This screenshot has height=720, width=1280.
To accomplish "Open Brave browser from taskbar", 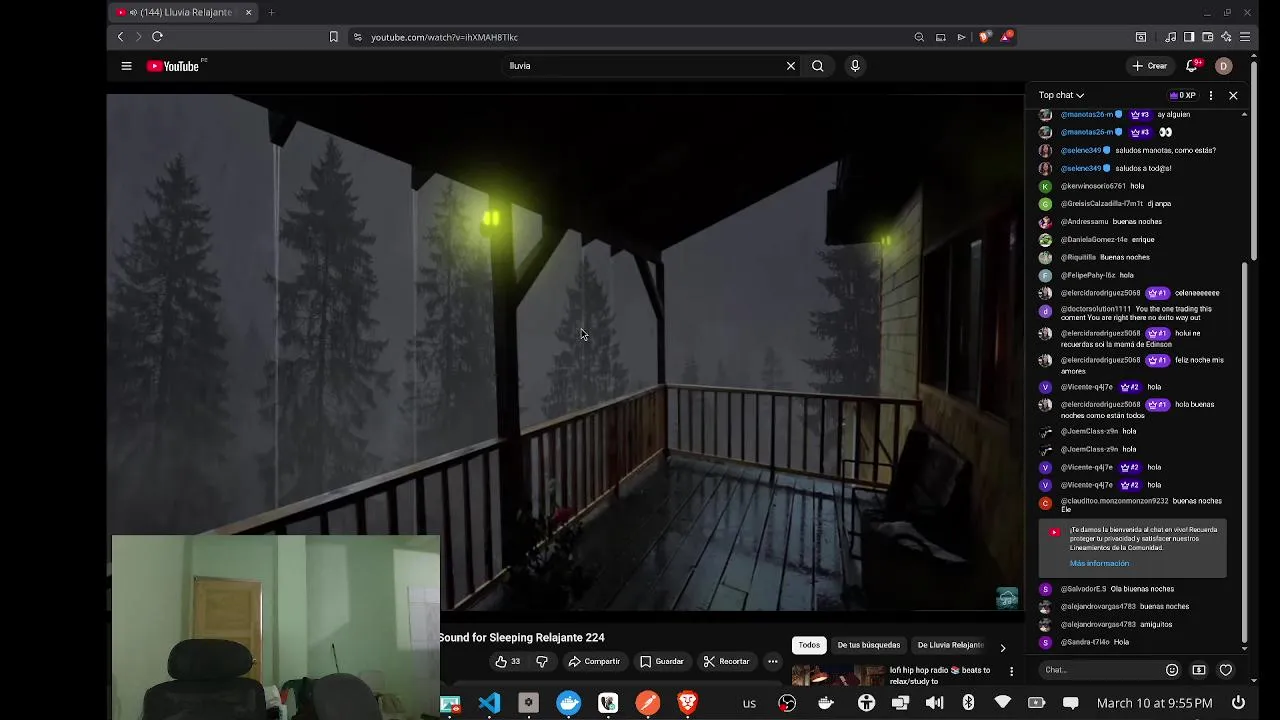I will [x=688, y=703].
